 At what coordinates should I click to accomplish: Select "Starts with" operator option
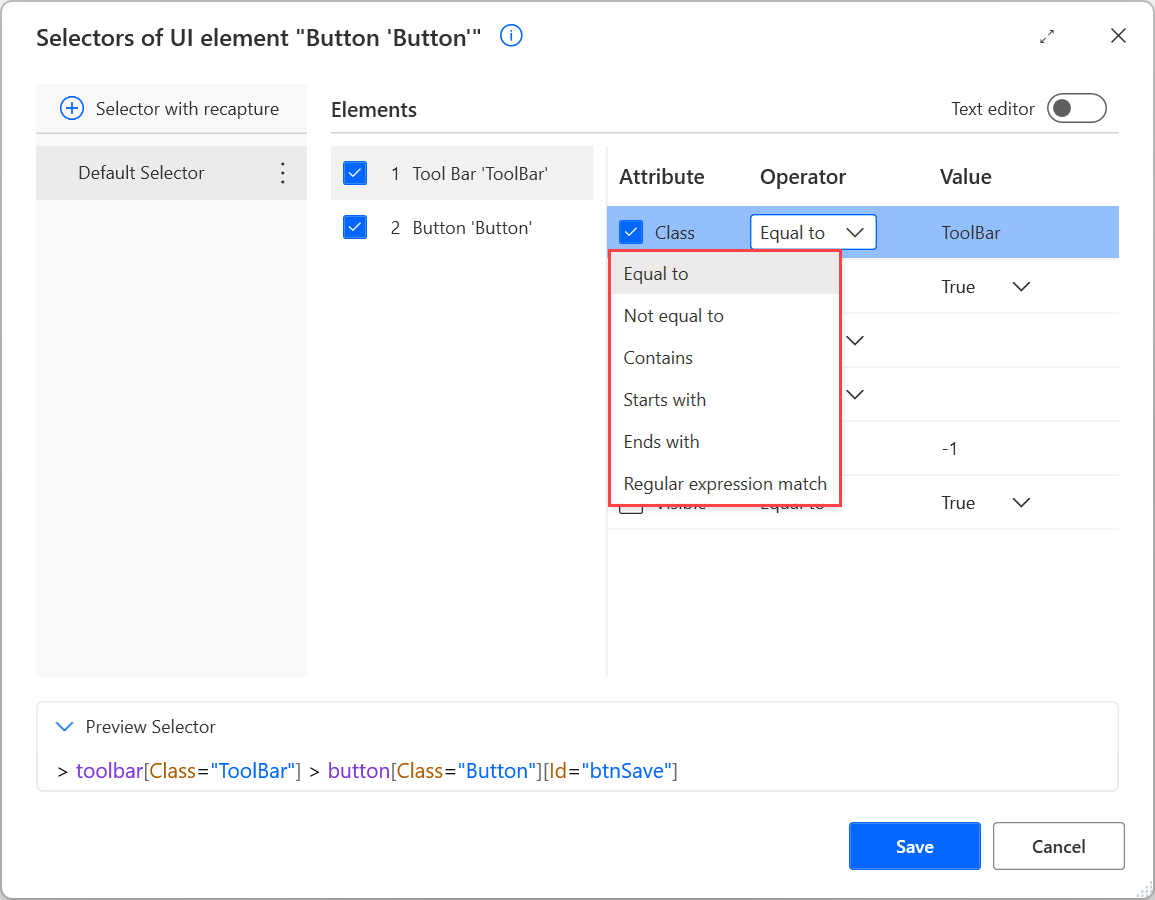click(664, 400)
